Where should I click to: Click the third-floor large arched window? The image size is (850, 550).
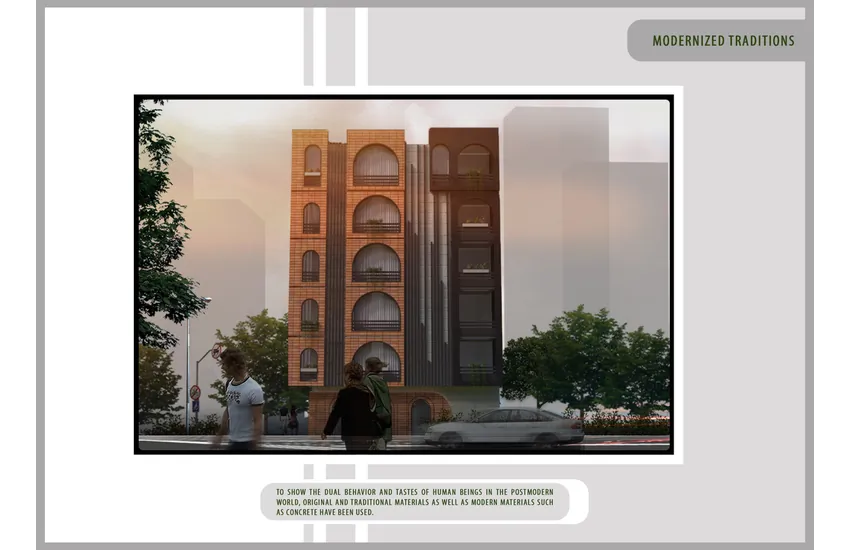click(376, 263)
